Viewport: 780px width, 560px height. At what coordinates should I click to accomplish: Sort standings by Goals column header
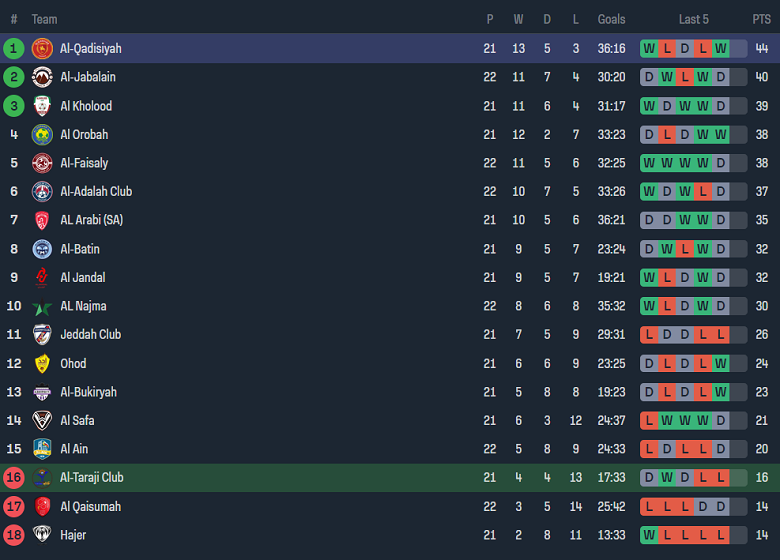[611, 19]
